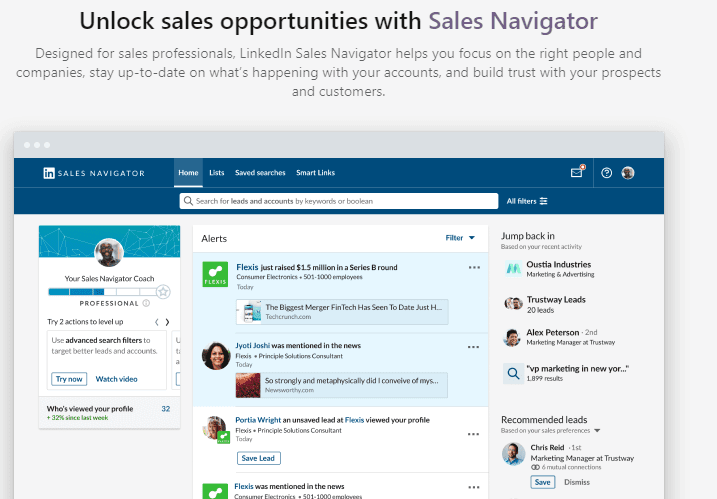Click the Try now button

coord(69,379)
